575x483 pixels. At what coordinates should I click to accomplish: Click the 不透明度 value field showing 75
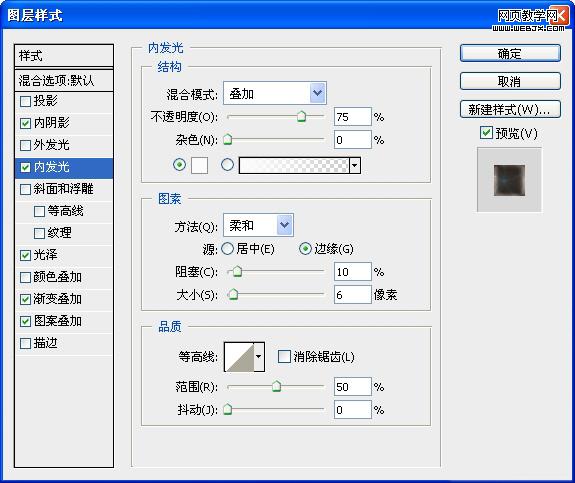tap(352, 117)
